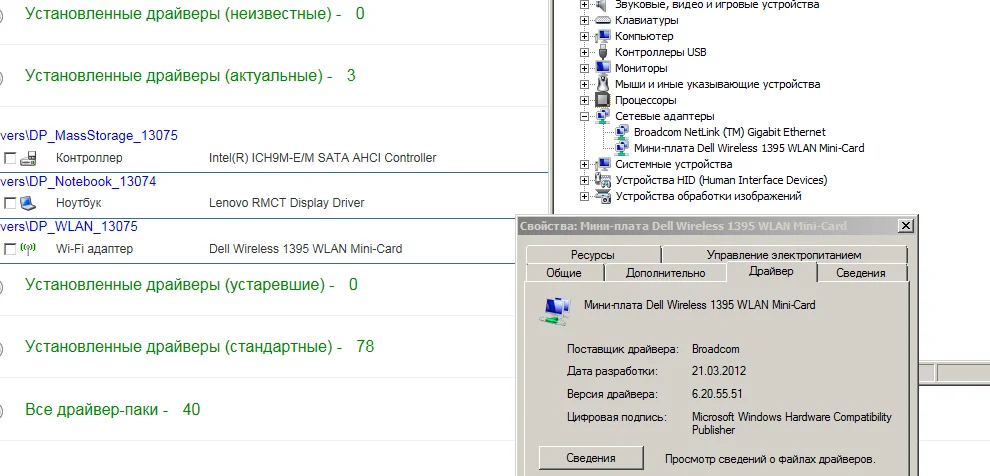Click the adapter icon for Broadcom NetLink Gigabit Ethernet
Screen dimensions: 990x476
[x=622, y=132]
